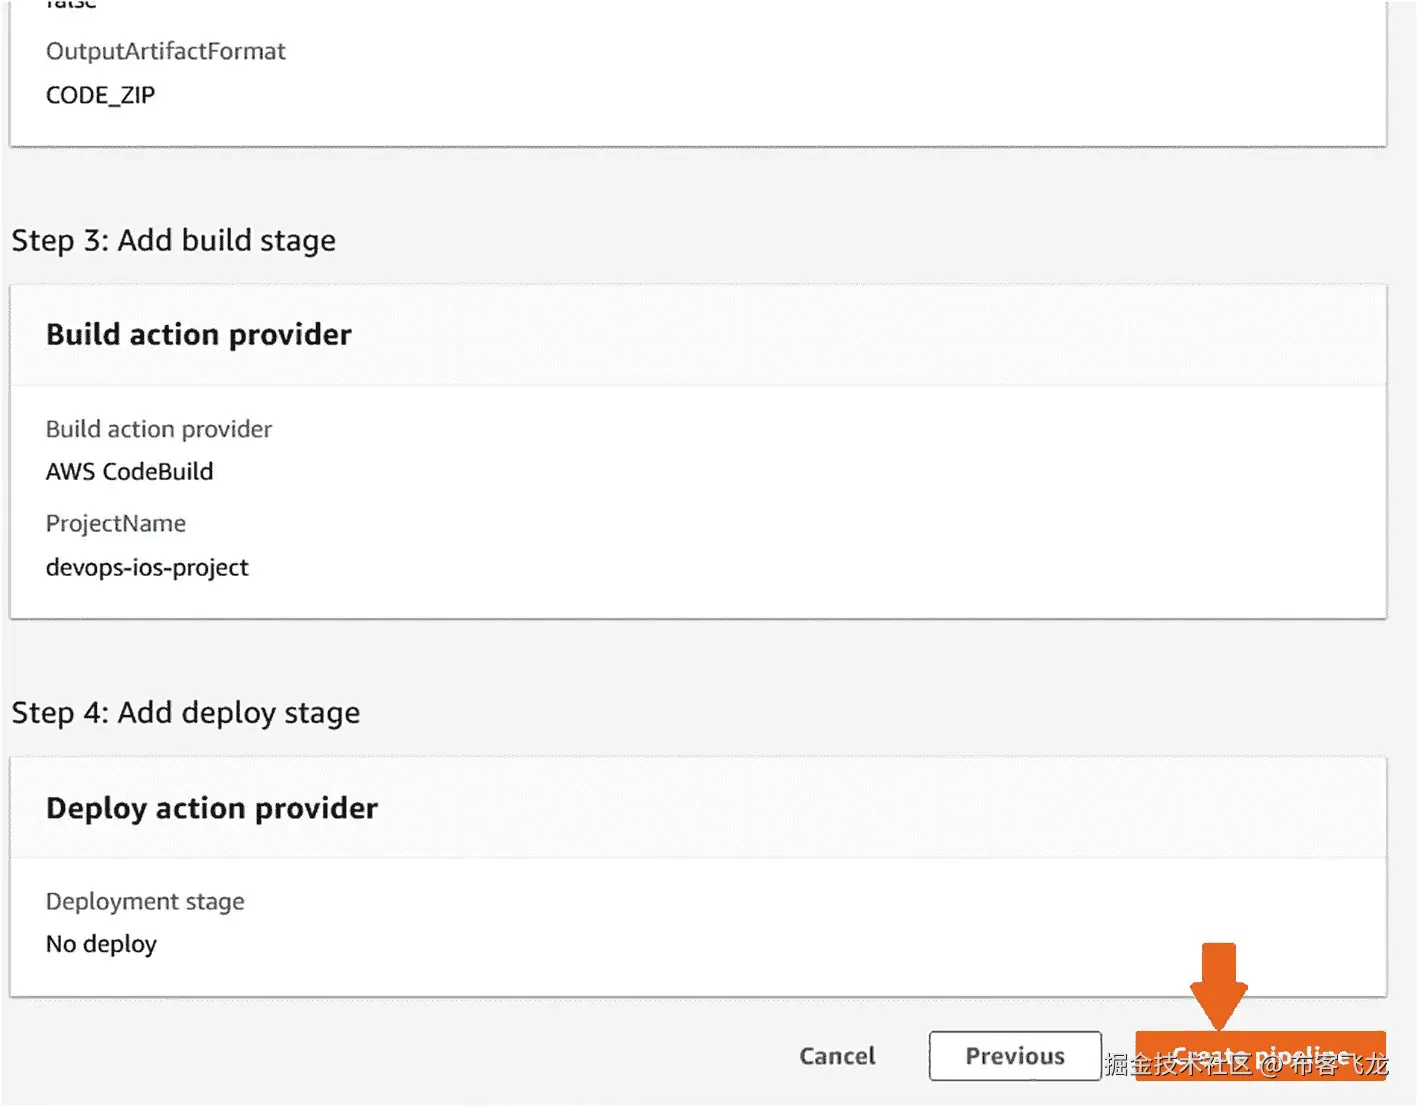Select the AWS CodeBuild value text

pyautogui.click(x=129, y=472)
